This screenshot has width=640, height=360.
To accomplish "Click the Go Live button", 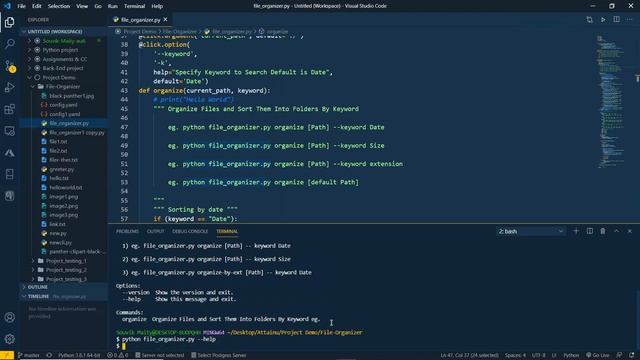I will point(597,355).
